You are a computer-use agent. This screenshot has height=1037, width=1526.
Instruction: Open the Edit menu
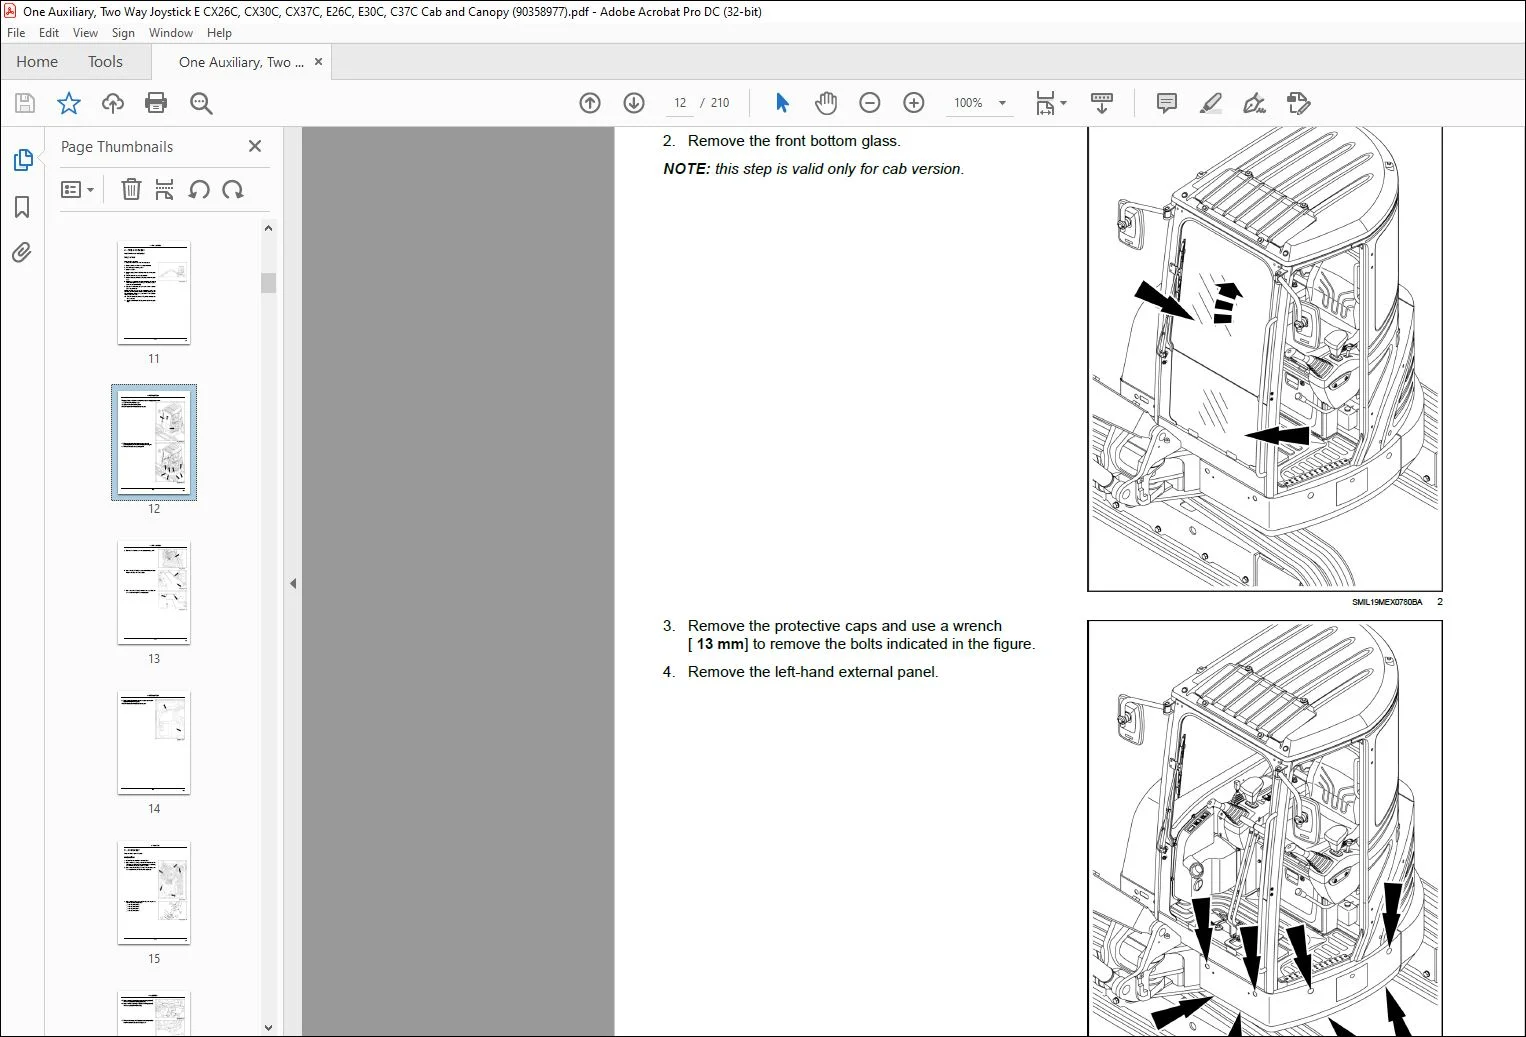pyautogui.click(x=49, y=33)
